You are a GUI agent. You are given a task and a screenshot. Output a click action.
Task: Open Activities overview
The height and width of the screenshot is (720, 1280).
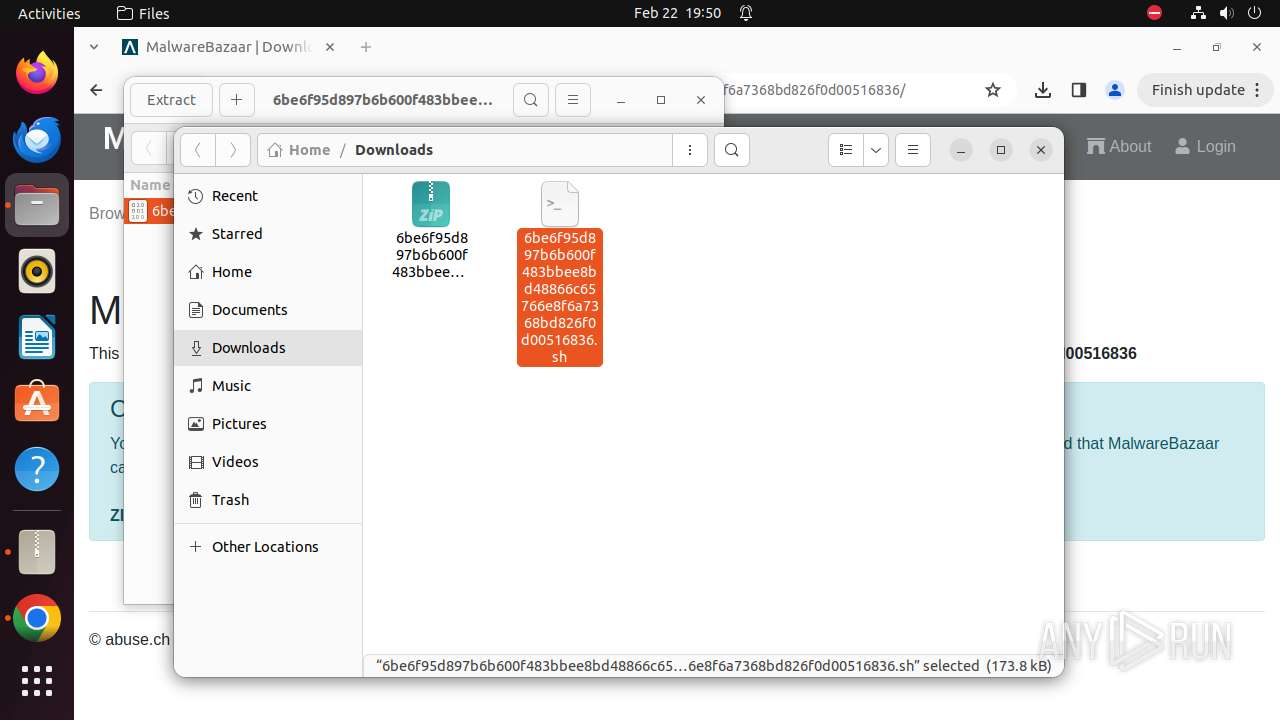(49, 13)
